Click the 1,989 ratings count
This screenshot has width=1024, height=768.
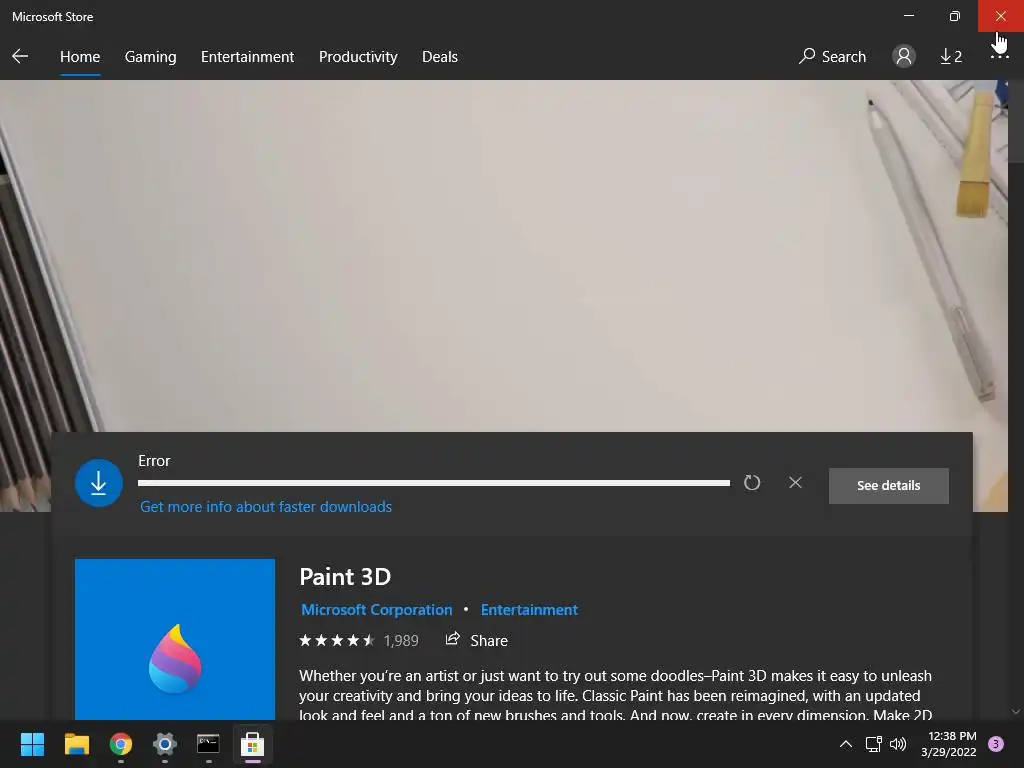click(x=401, y=641)
